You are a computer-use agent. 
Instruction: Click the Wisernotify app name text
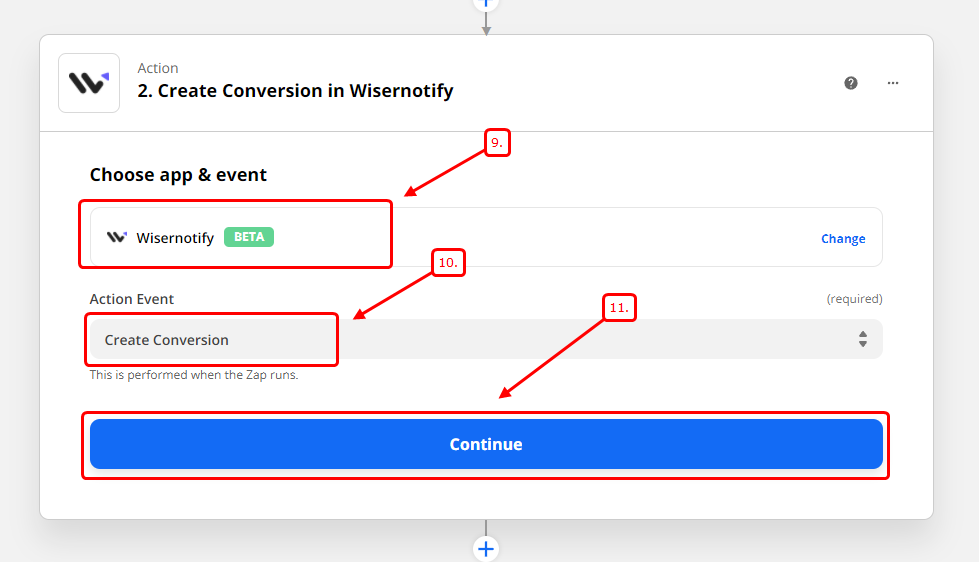[175, 238]
